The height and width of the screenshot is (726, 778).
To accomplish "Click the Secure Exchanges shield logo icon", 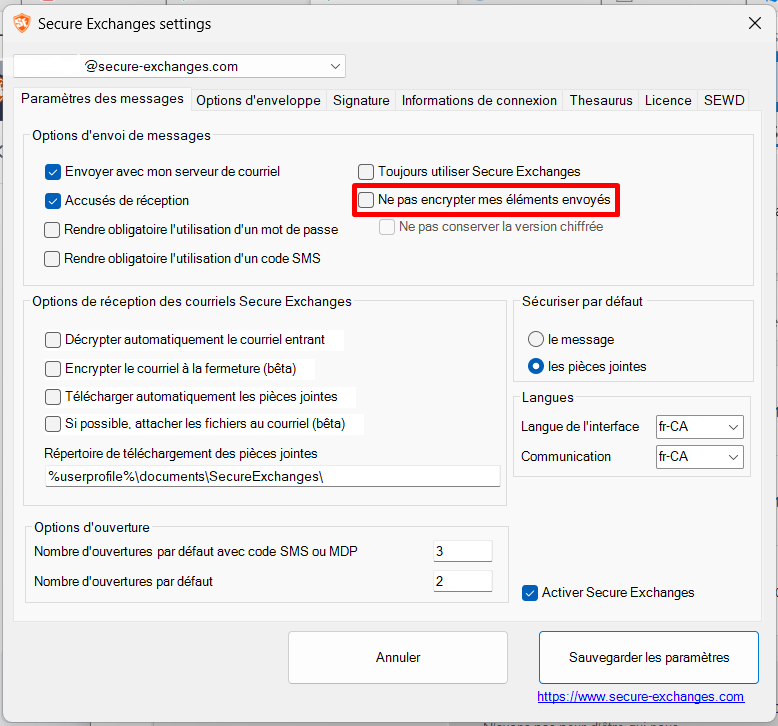I will (x=21, y=23).
